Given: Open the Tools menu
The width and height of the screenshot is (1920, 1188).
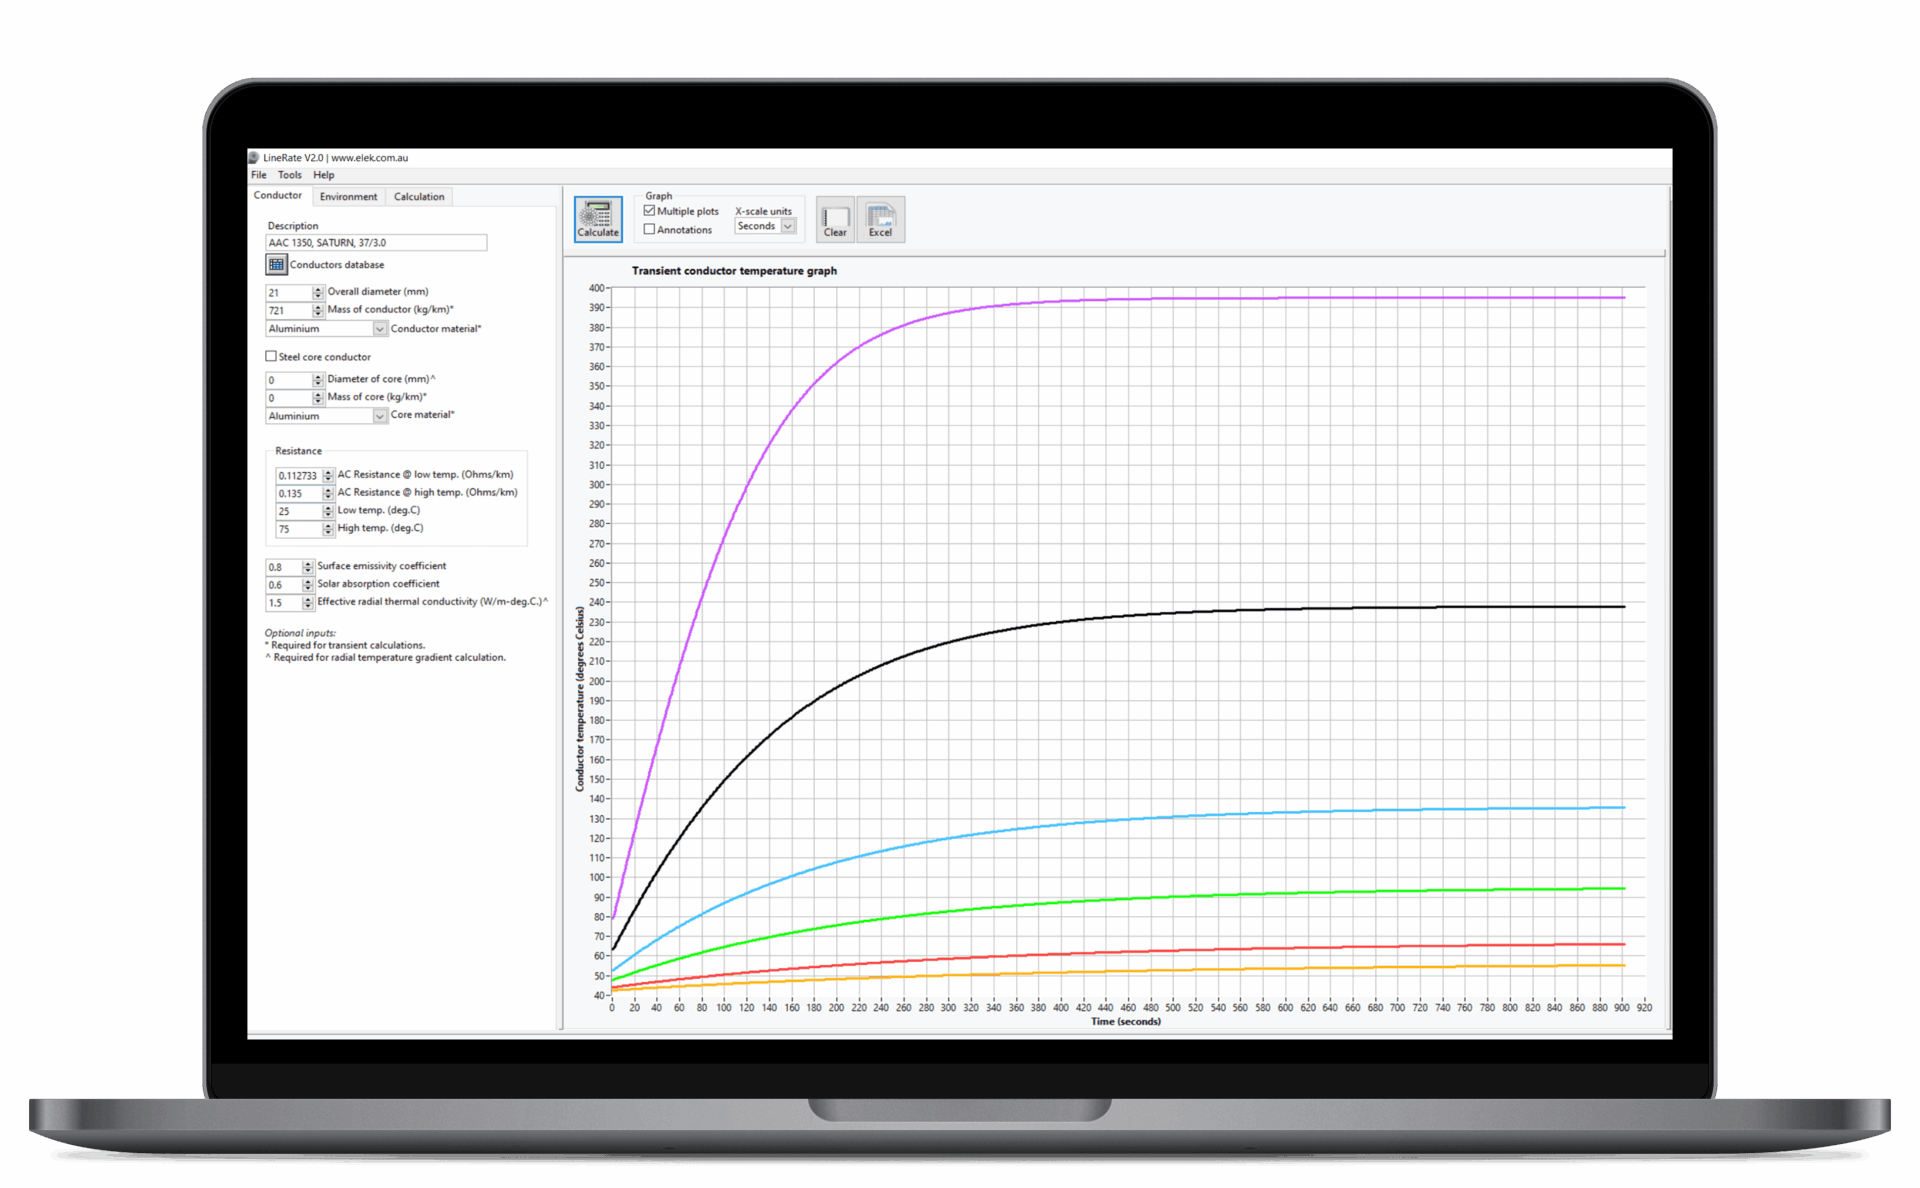Looking at the screenshot, I should click(x=289, y=175).
